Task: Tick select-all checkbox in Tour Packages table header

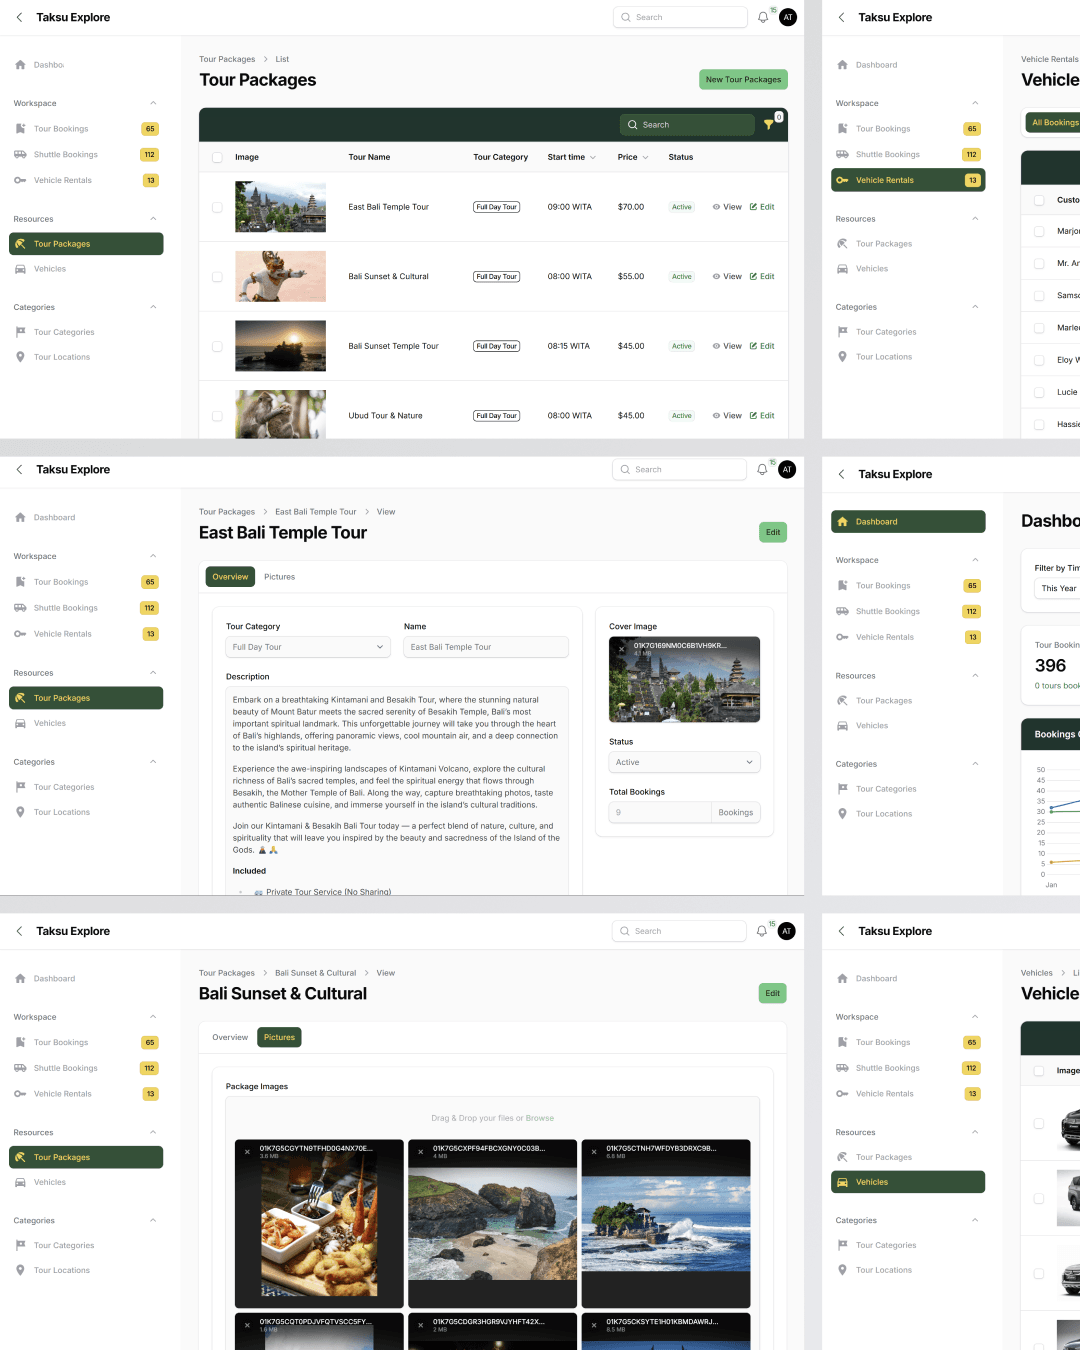Action: pos(217,157)
